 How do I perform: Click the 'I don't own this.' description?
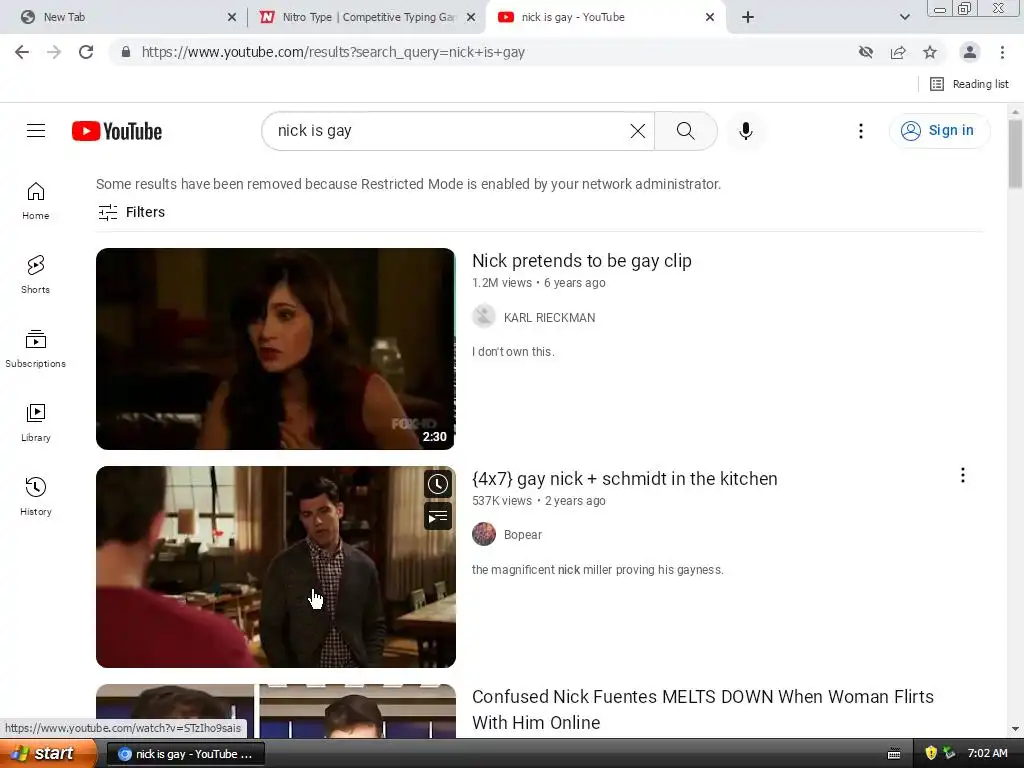[513, 351]
